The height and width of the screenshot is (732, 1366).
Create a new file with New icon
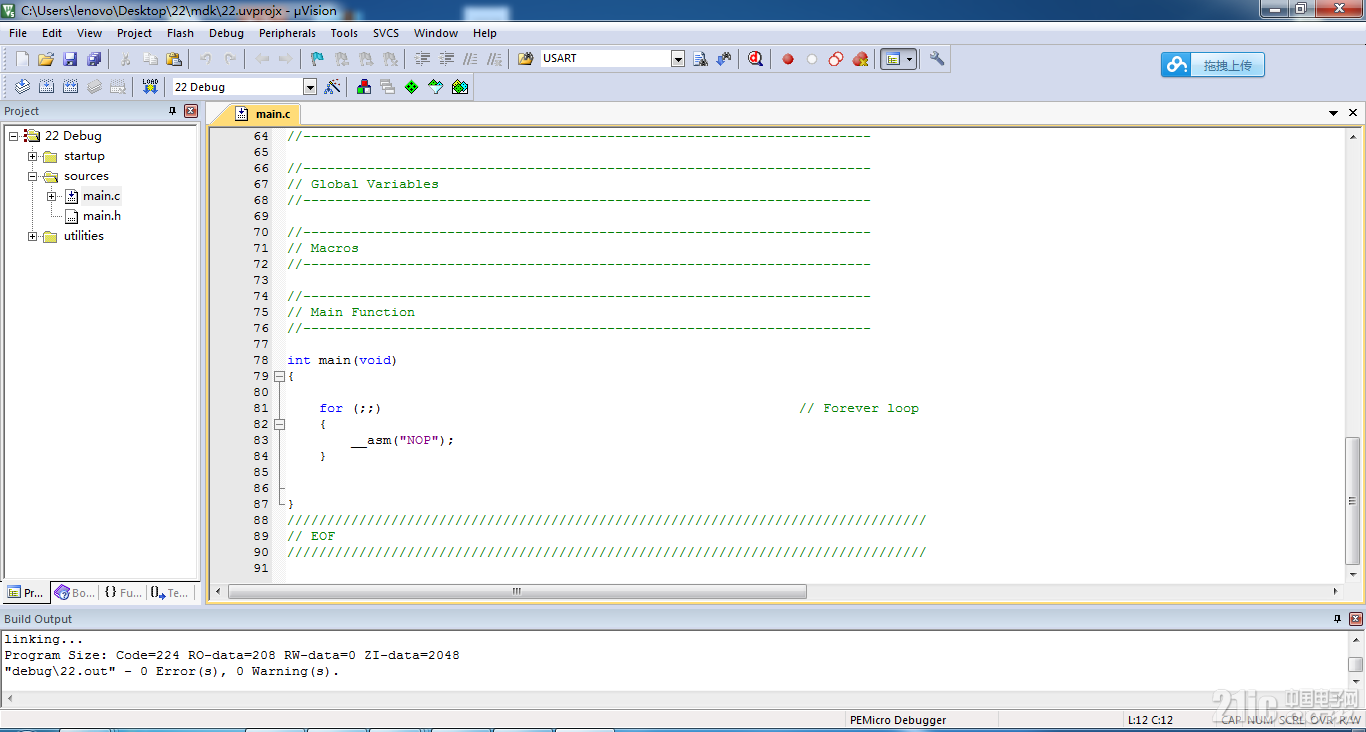[x=22, y=59]
